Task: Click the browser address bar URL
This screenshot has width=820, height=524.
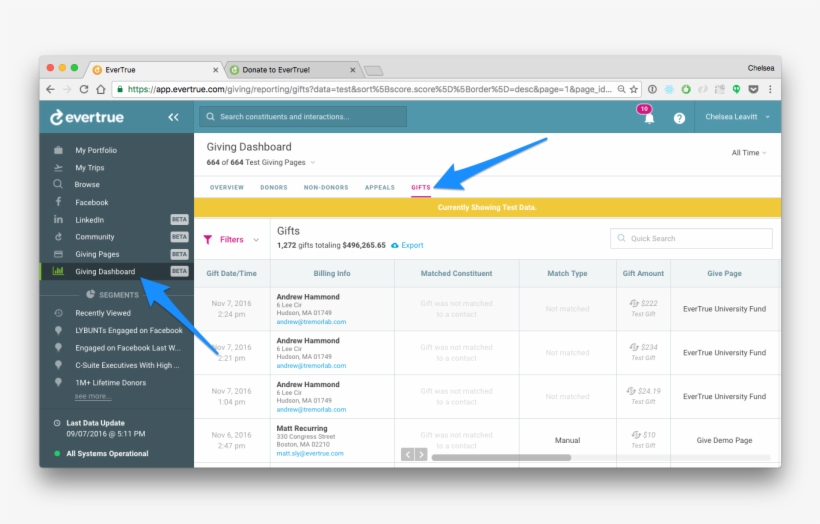Action: (x=369, y=89)
